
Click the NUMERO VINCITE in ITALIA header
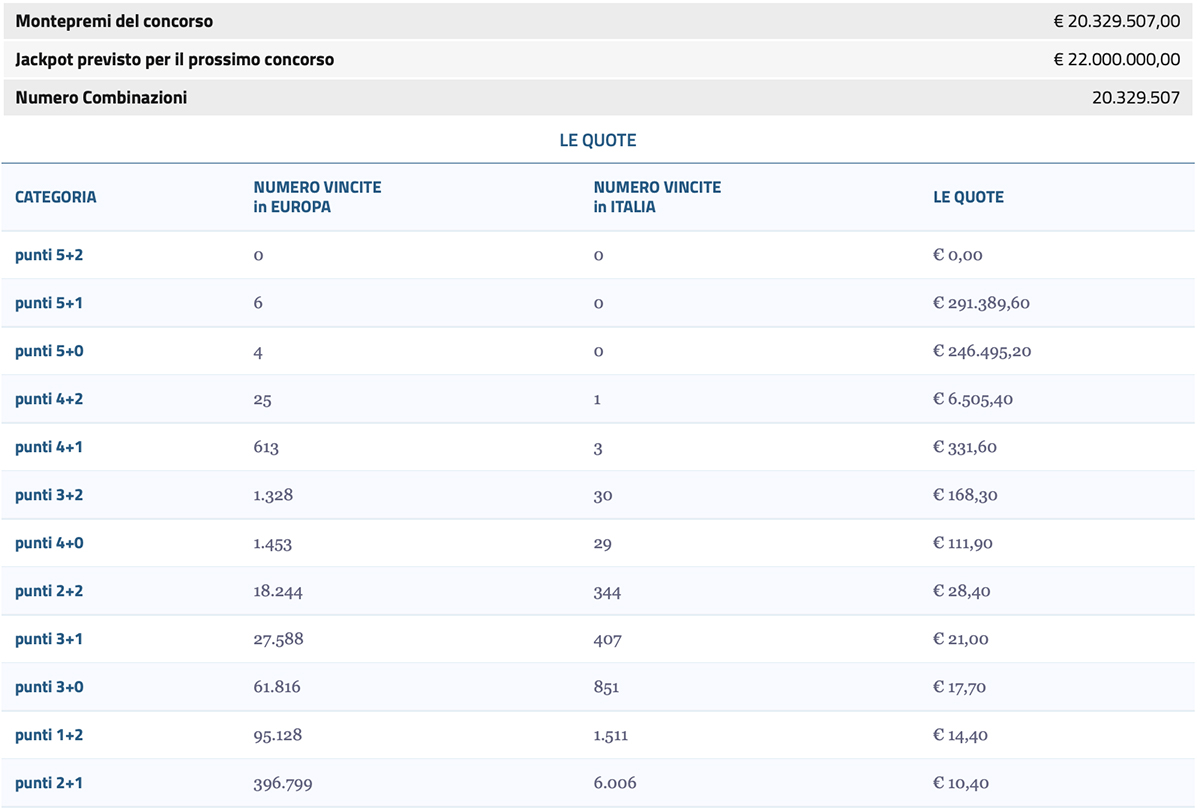[657, 197]
